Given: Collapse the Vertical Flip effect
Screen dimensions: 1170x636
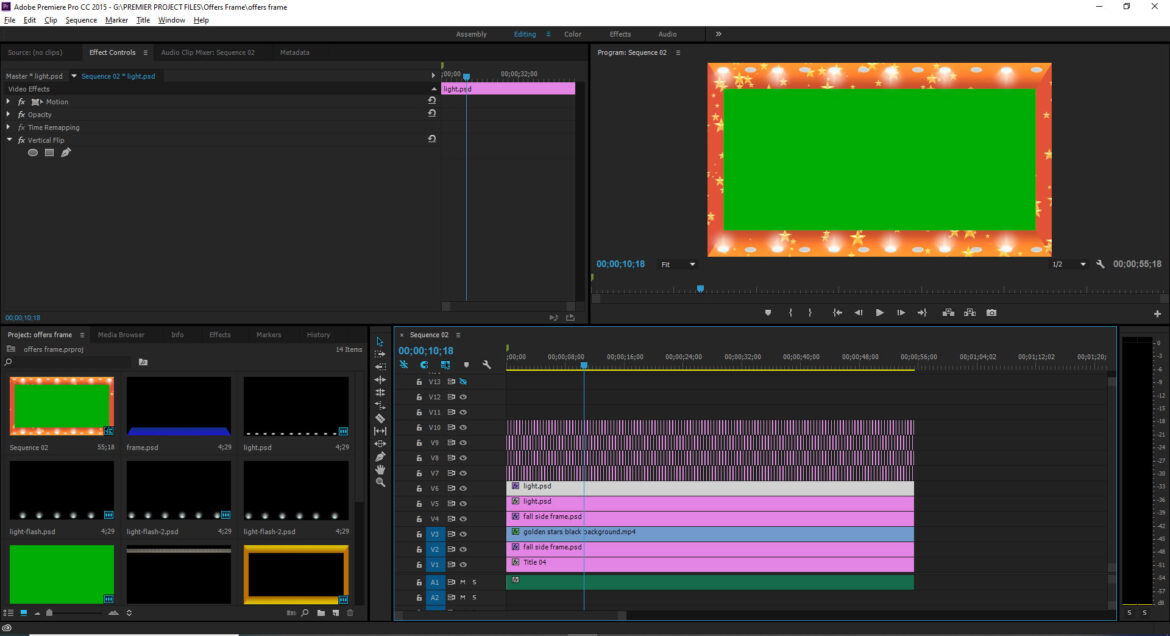Looking at the screenshot, I should 9,140.
